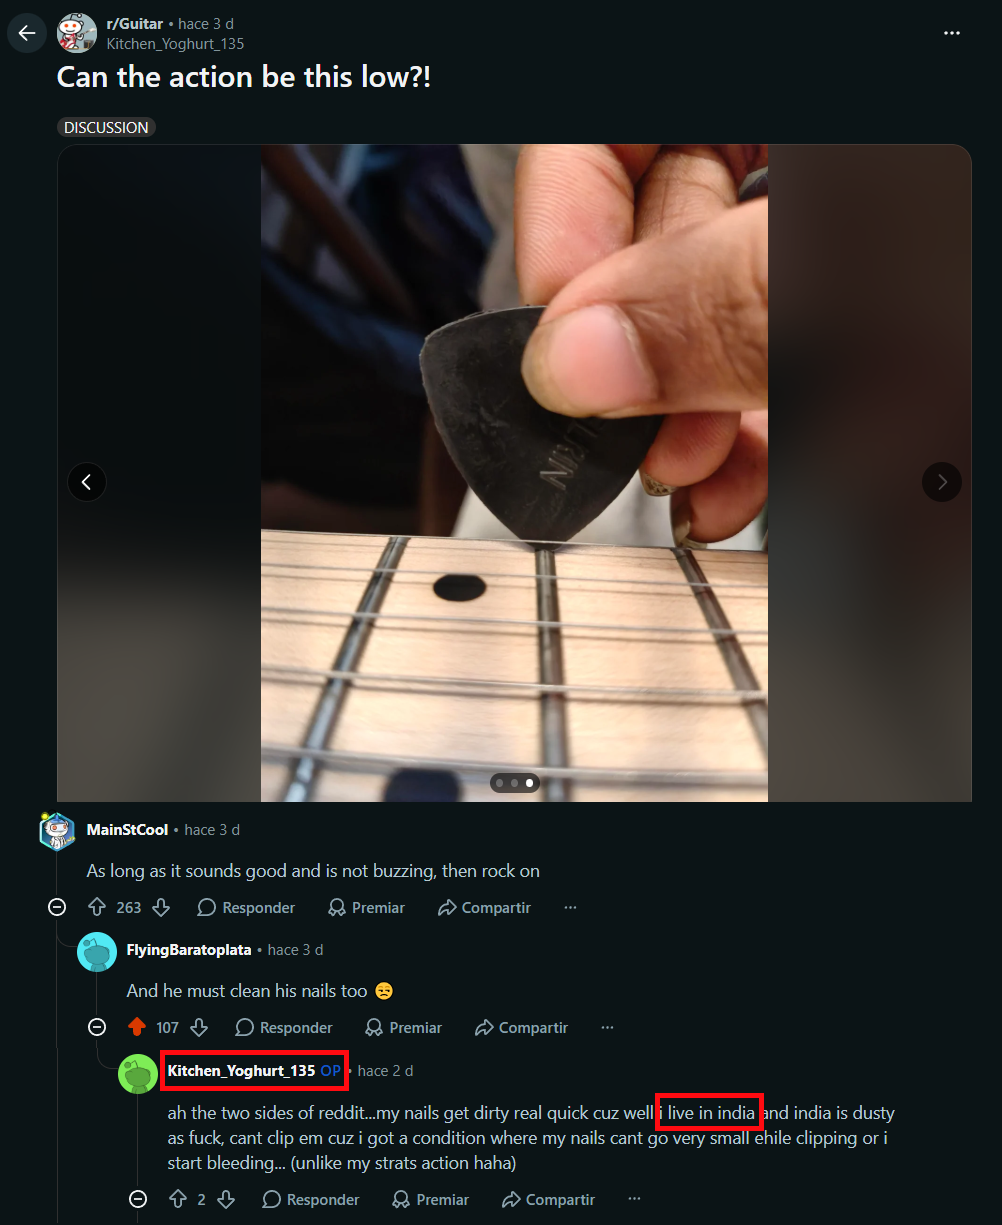Screen dimensions: 1002x1225
Task: Advance to the next carousel image
Action: tap(941, 482)
